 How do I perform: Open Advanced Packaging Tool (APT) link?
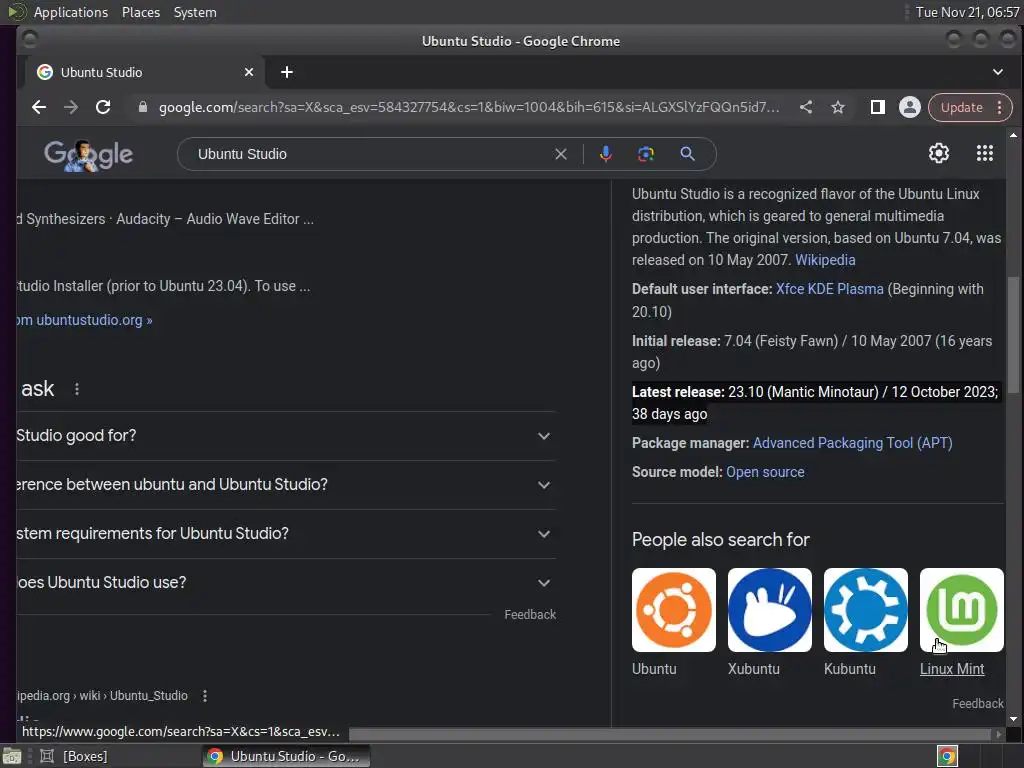(x=852, y=443)
